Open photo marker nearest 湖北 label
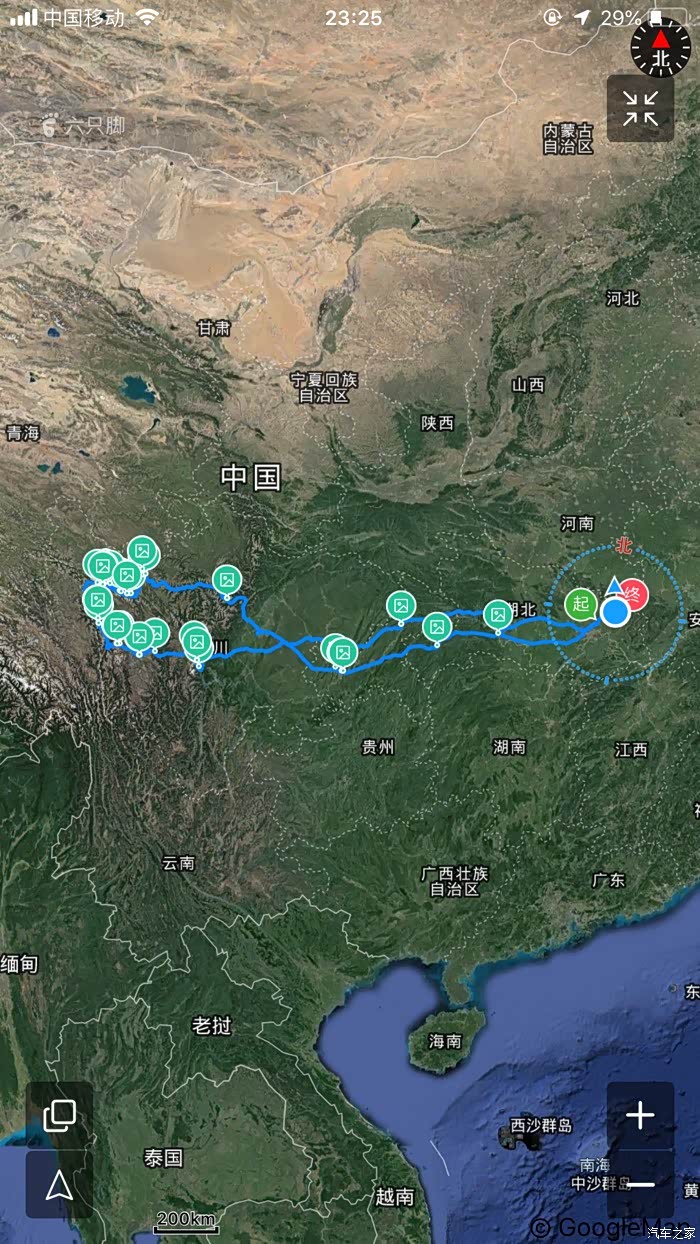This screenshot has width=700, height=1244. pos(498,615)
